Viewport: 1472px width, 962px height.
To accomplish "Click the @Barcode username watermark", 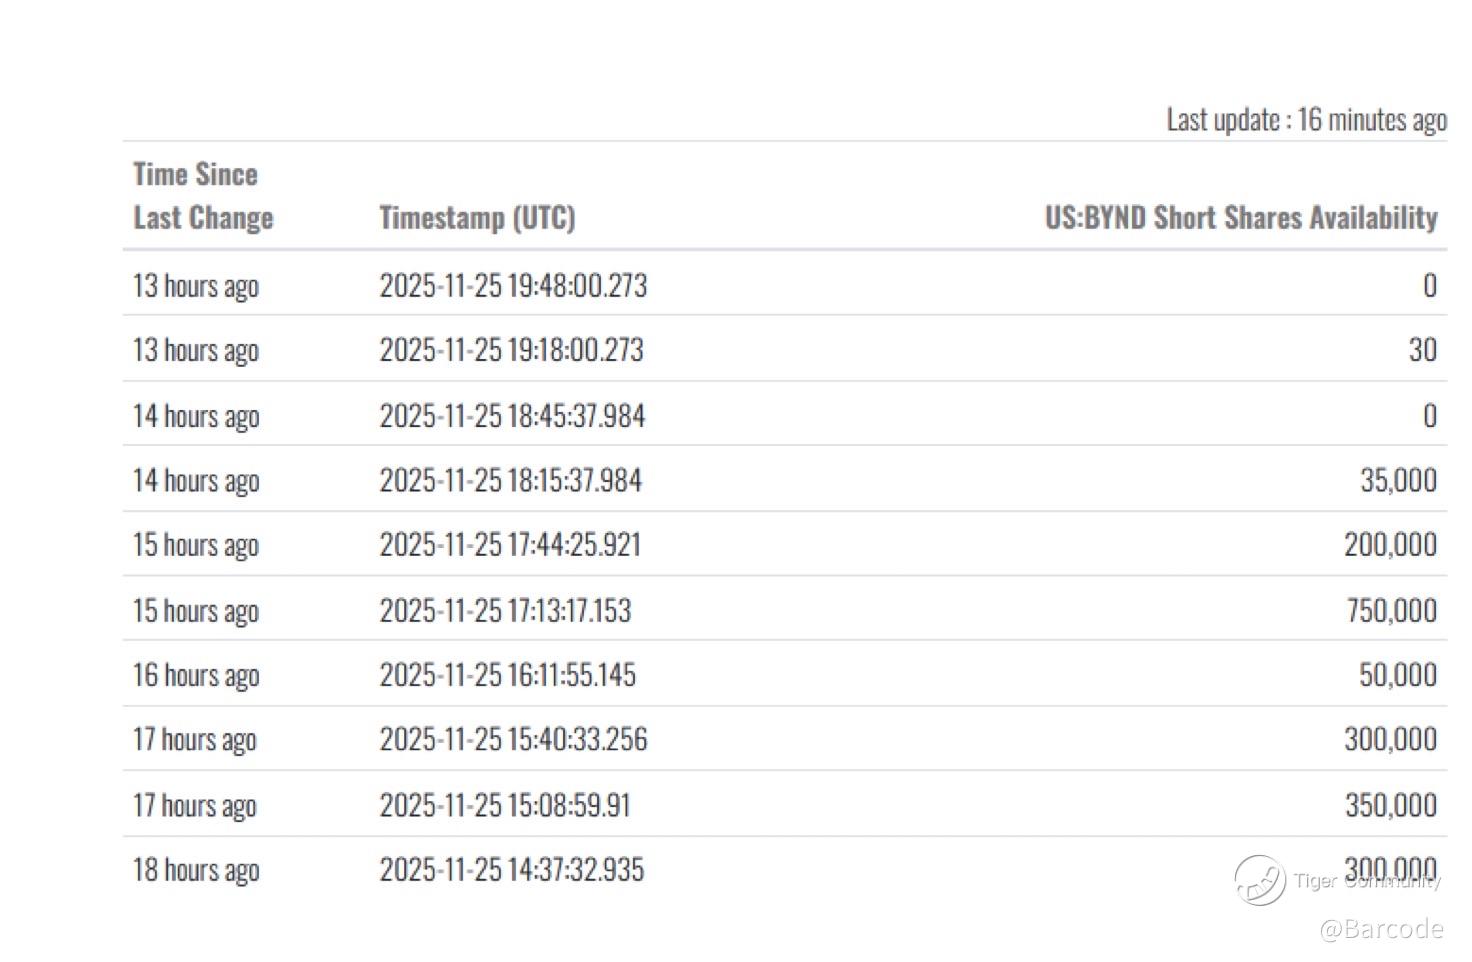I will (1381, 929).
